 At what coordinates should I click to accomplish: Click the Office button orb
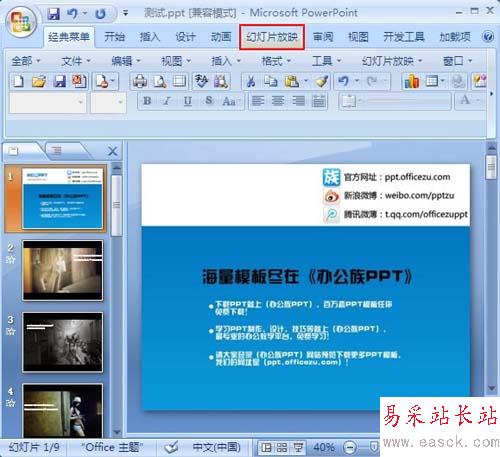point(22,21)
